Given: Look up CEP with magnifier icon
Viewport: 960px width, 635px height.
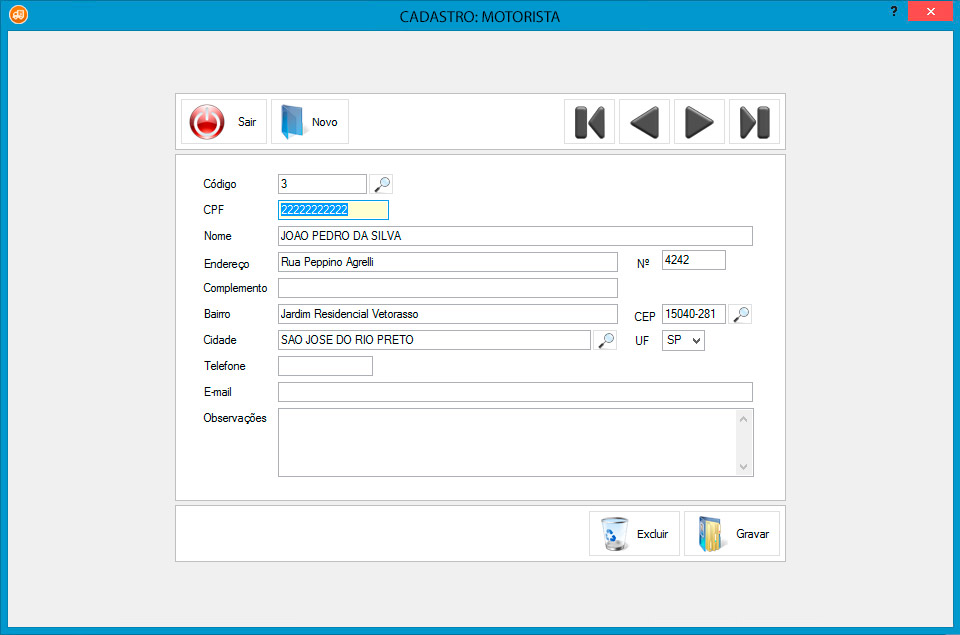Looking at the screenshot, I should (741, 314).
